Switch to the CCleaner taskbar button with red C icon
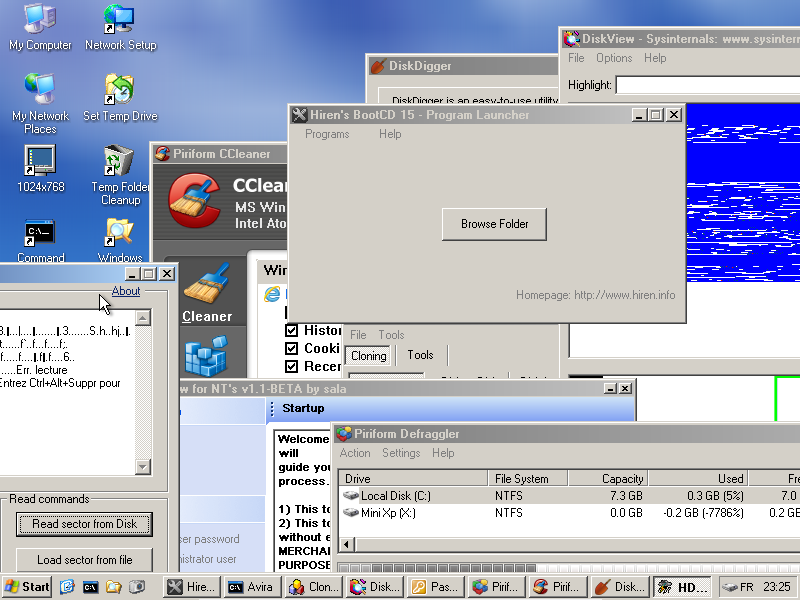 click(559, 587)
